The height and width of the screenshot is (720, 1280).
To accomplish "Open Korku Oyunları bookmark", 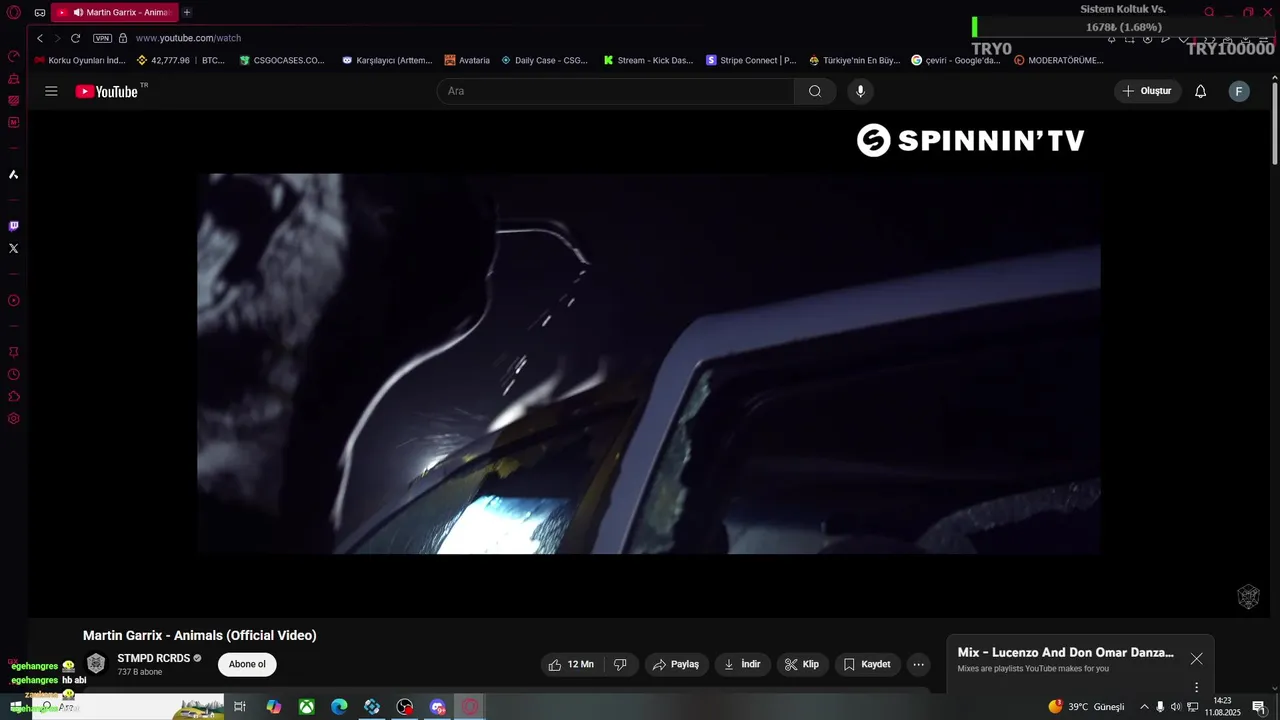I will coord(80,60).
